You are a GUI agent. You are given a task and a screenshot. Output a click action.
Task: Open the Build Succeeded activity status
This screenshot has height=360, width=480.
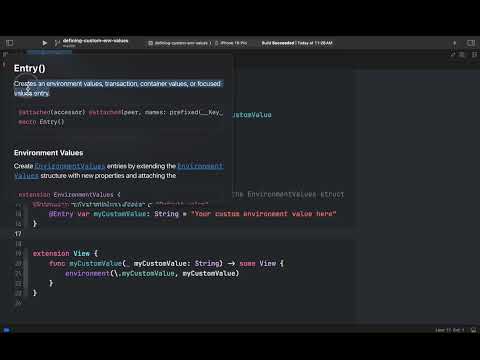[297, 43]
